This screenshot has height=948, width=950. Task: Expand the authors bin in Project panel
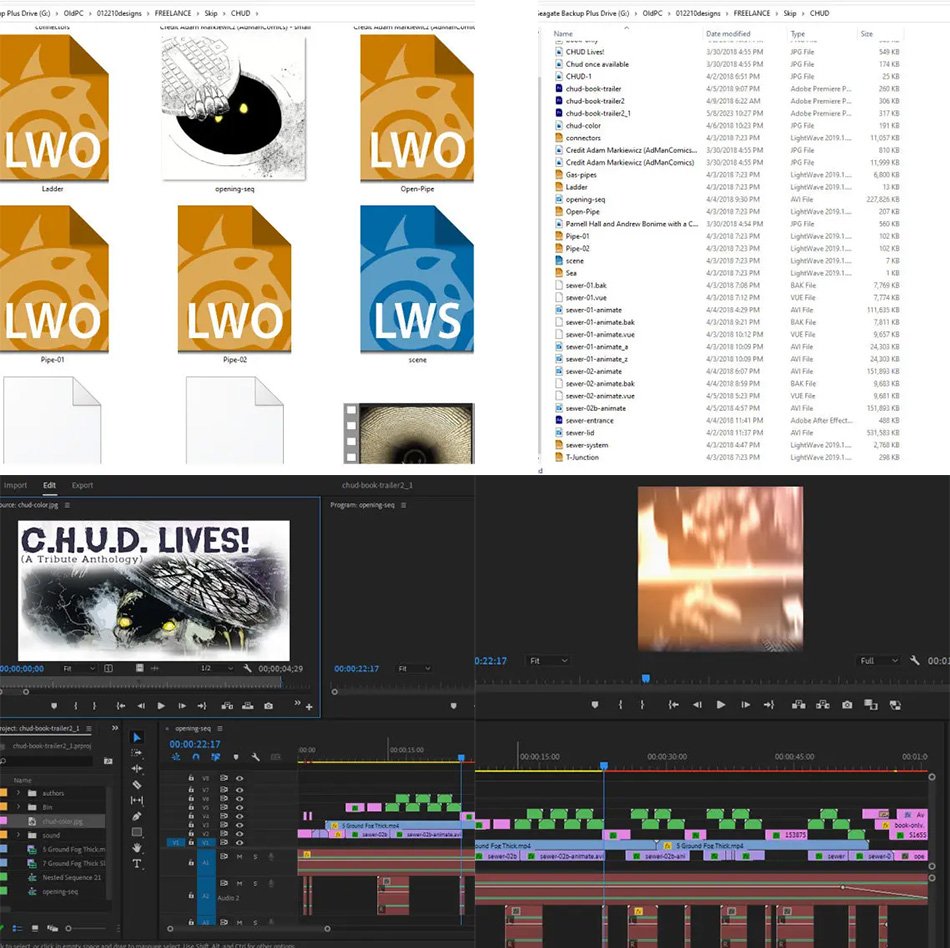(18, 793)
